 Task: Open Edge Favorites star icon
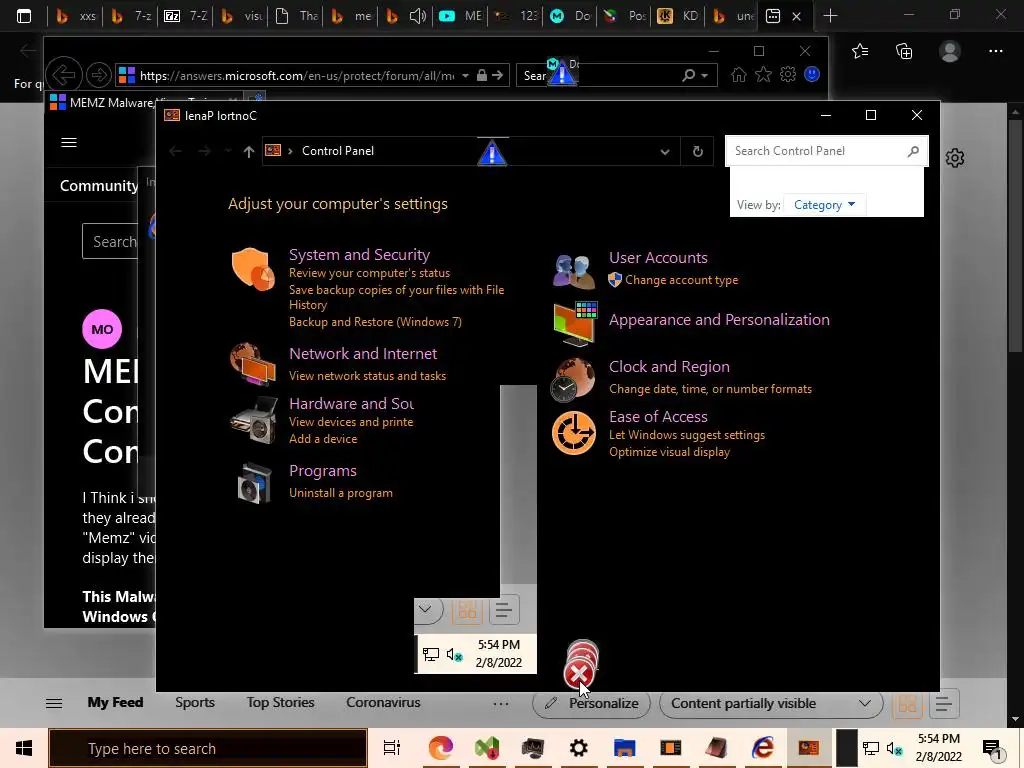[x=859, y=51]
